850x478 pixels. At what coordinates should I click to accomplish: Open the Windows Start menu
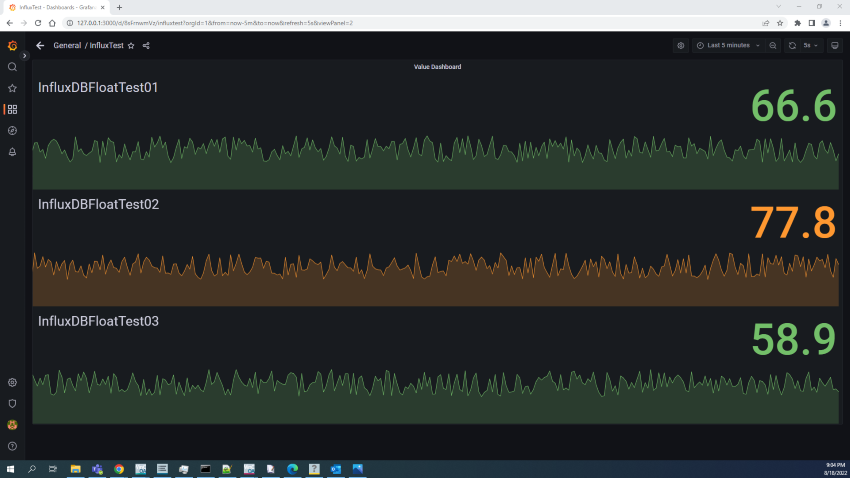[x=10, y=469]
